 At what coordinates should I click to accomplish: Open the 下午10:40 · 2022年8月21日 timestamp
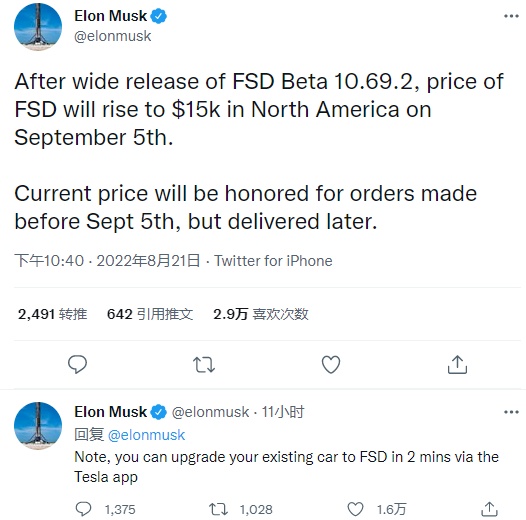107,261
